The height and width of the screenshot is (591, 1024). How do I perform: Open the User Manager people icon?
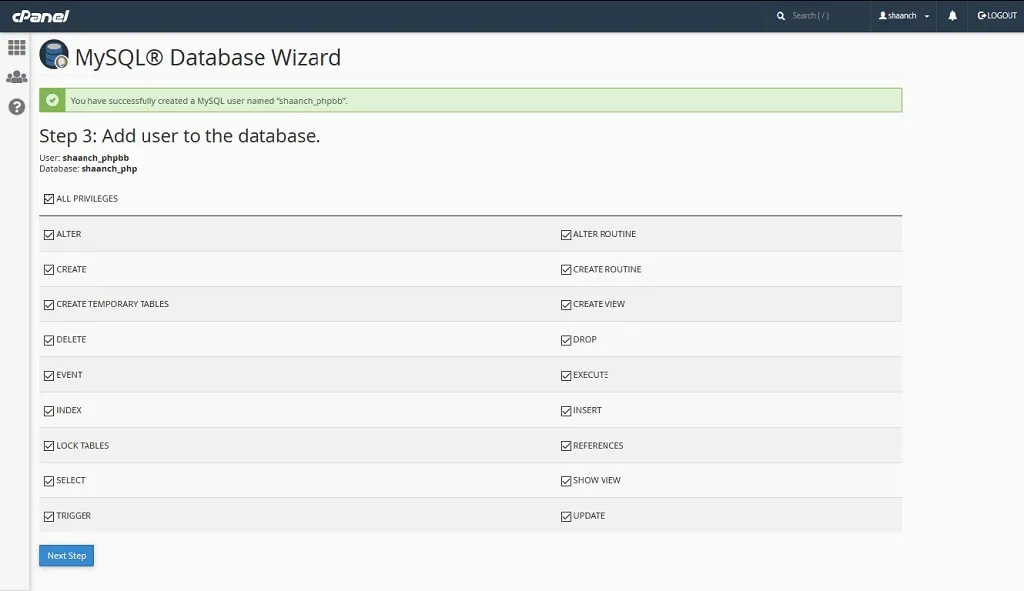click(x=16, y=77)
